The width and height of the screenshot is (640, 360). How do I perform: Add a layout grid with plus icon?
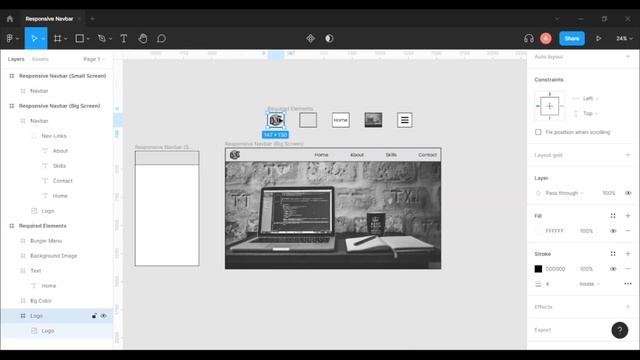[628, 155]
